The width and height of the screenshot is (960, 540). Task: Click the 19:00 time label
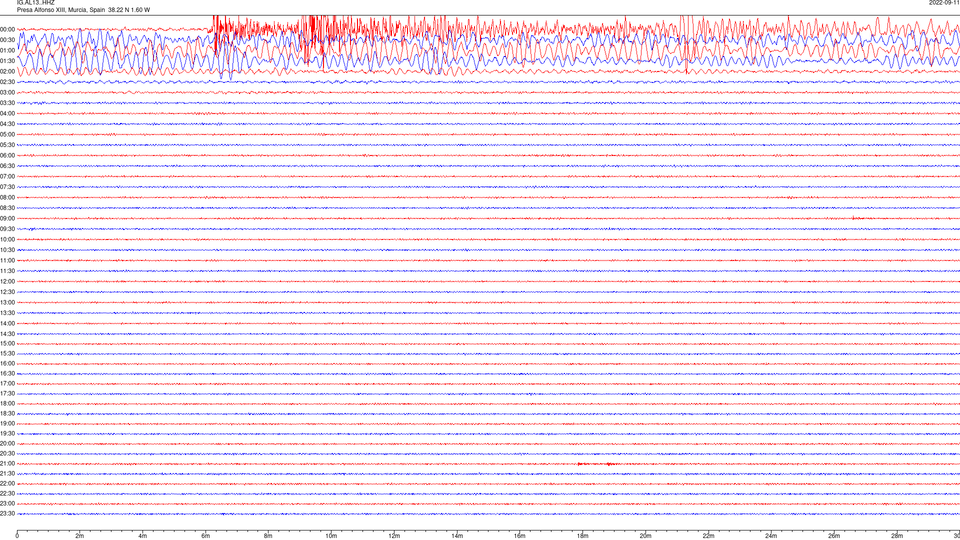7,424
